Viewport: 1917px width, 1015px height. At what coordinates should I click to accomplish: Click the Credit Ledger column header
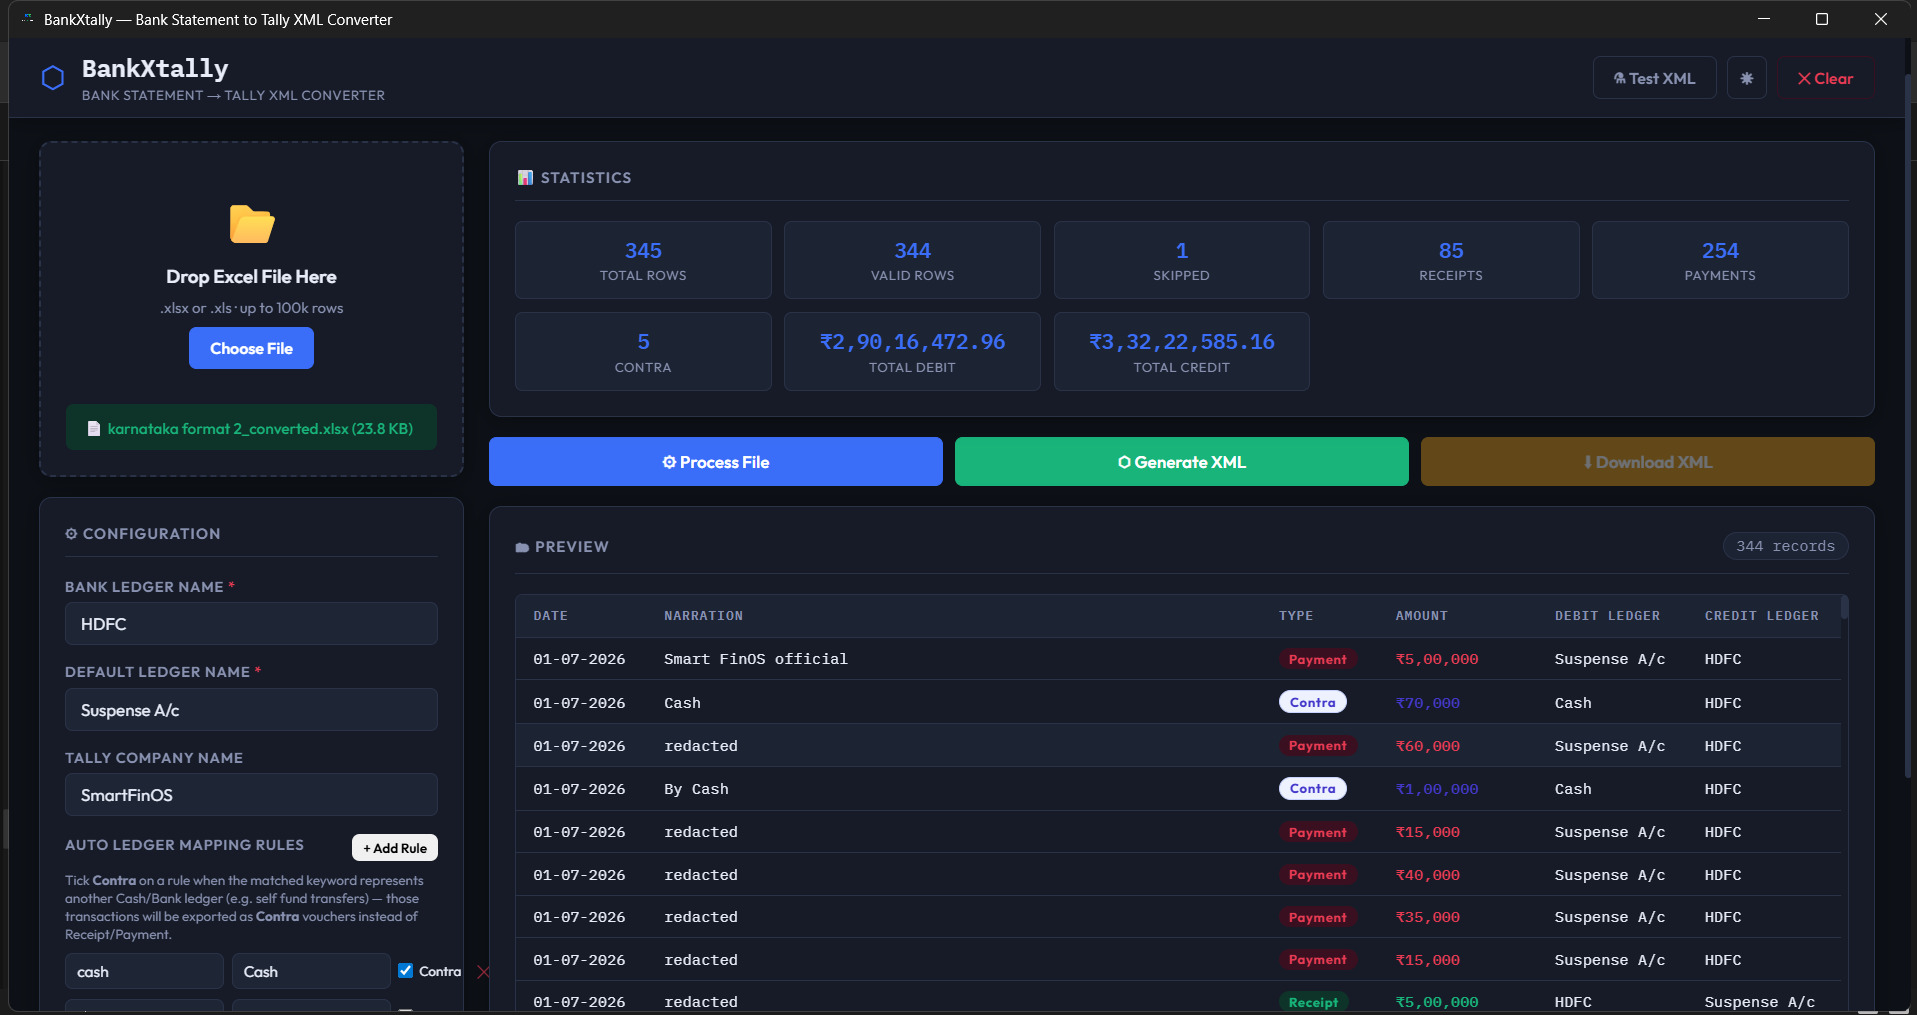click(x=1761, y=616)
